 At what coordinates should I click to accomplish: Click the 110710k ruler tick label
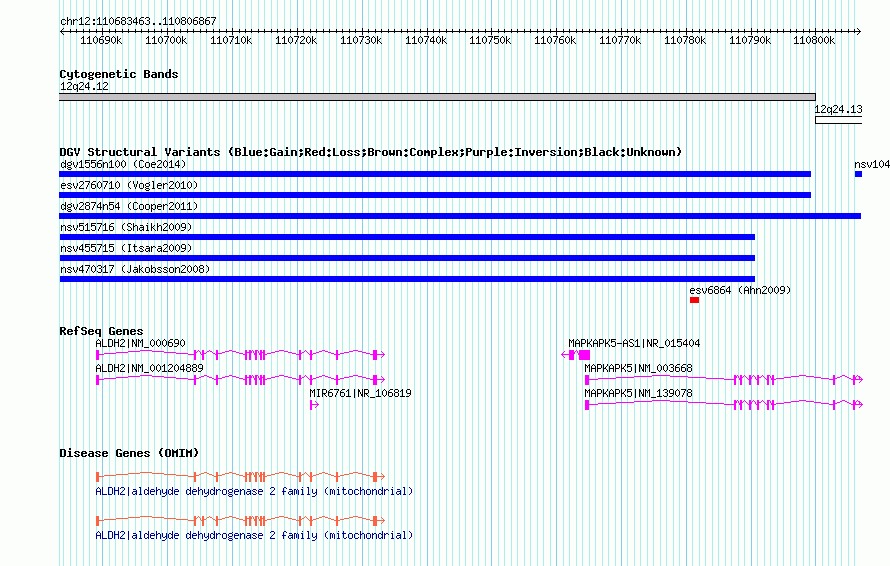(x=231, y=40)
